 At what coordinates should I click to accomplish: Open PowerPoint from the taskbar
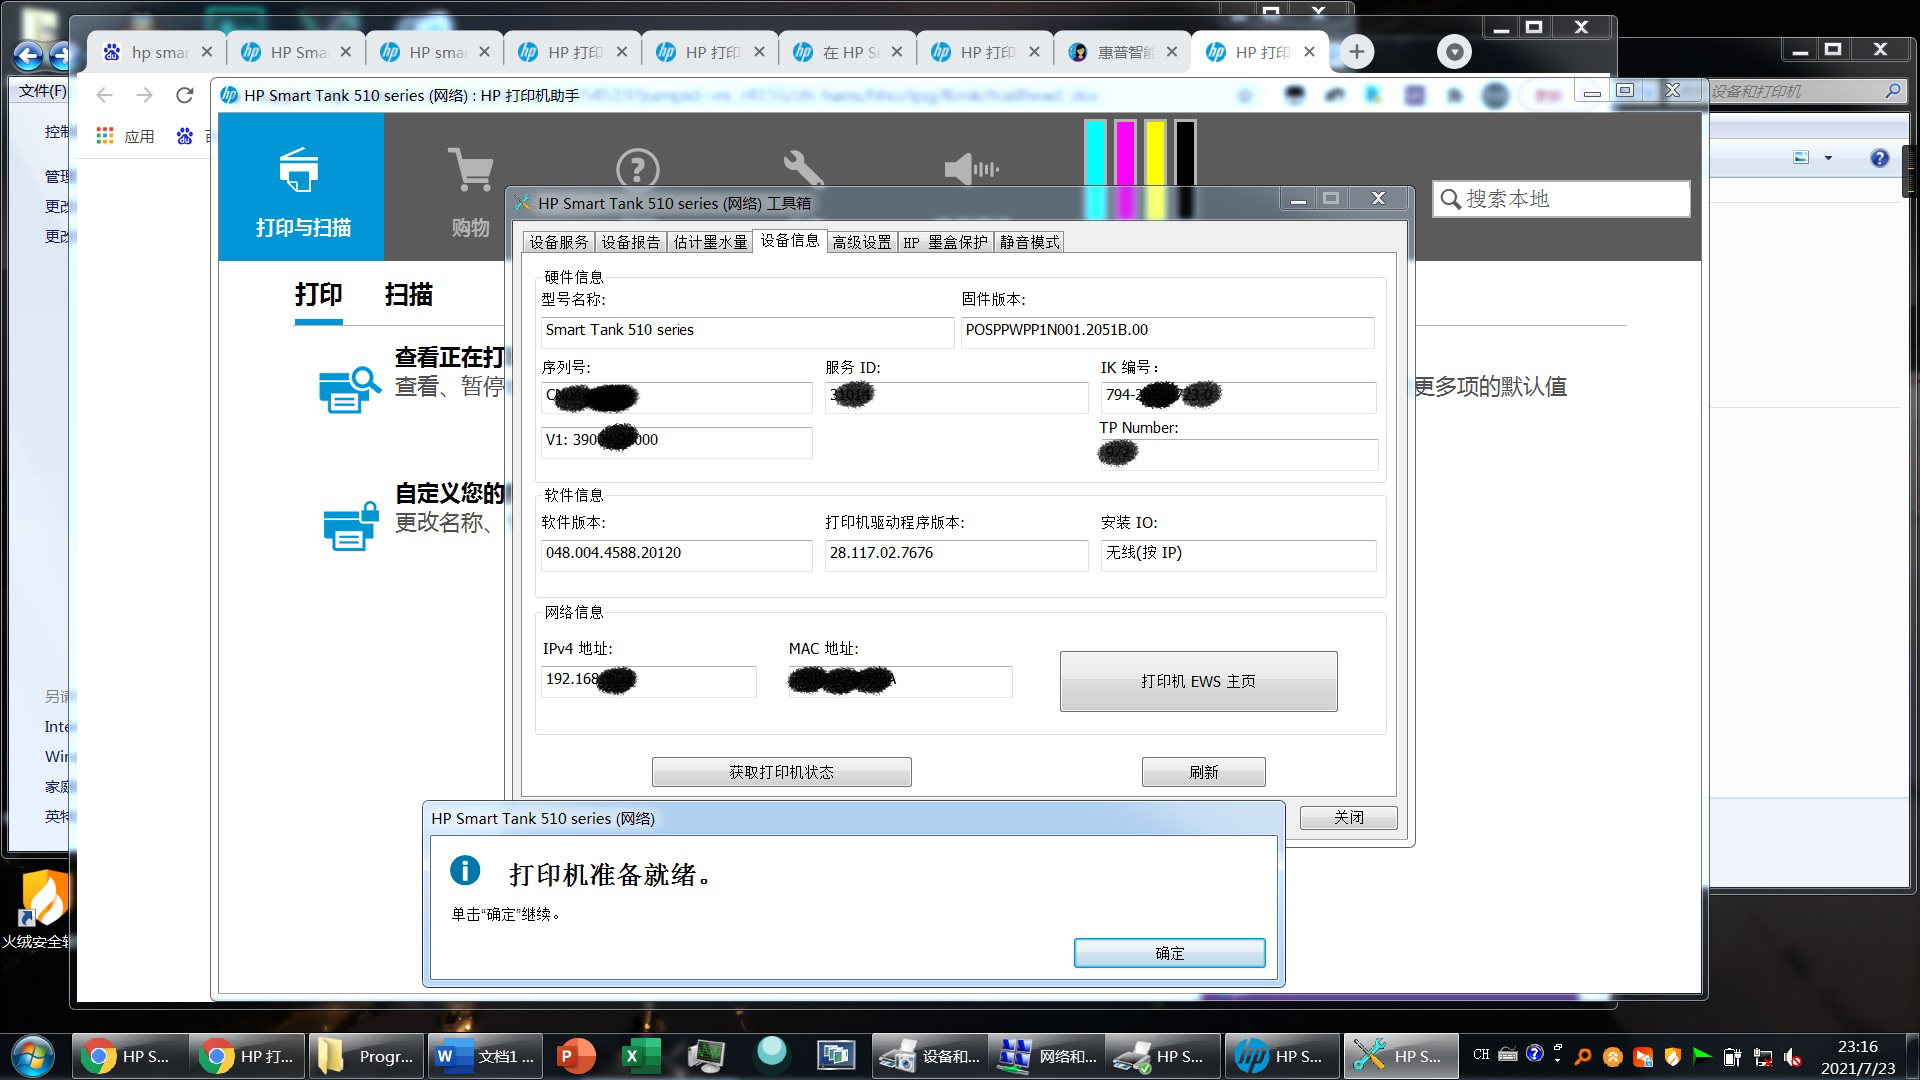(574, 1056)
